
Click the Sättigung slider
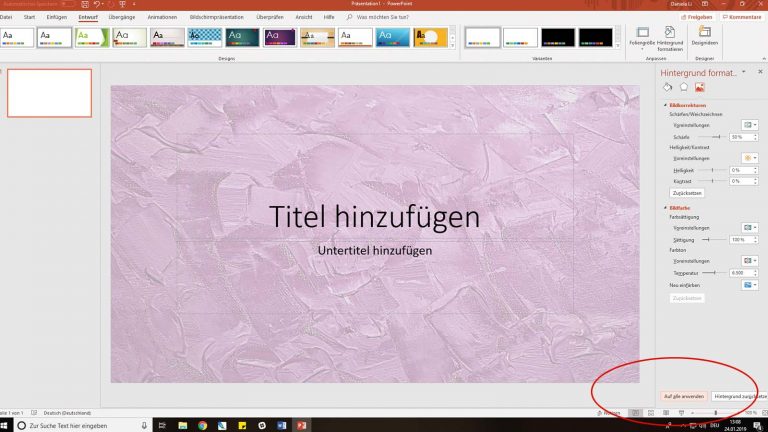[708, 240]
